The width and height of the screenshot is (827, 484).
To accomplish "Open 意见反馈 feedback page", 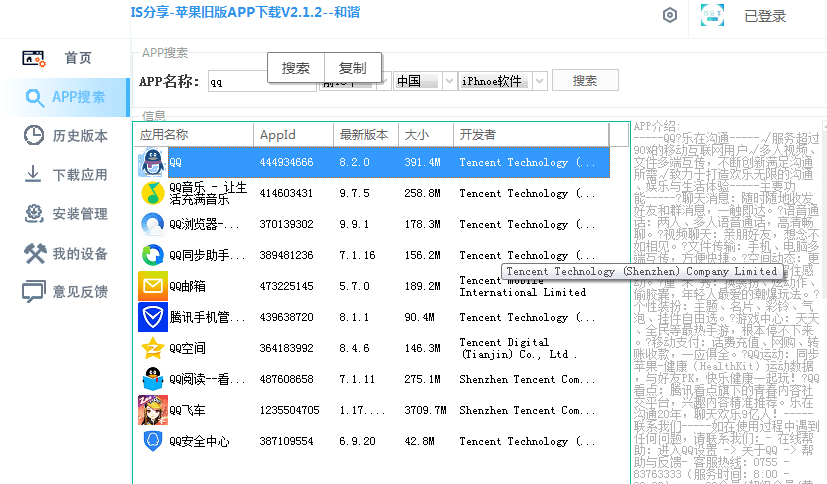I will (x=80, y=292).
